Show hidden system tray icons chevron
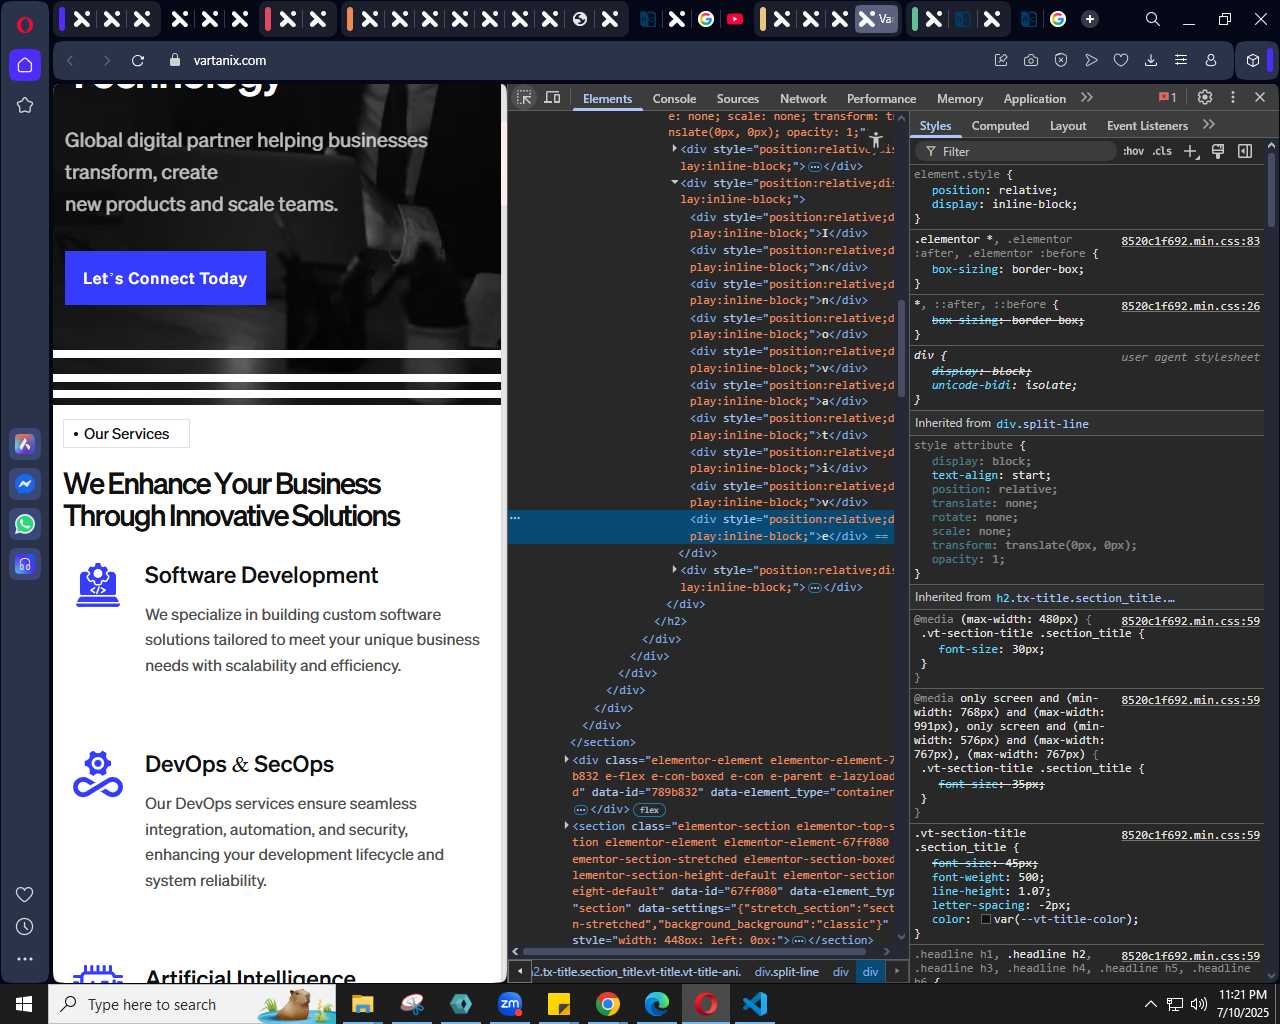The image size is (1280, 1024). (x=1150, y=1004)
